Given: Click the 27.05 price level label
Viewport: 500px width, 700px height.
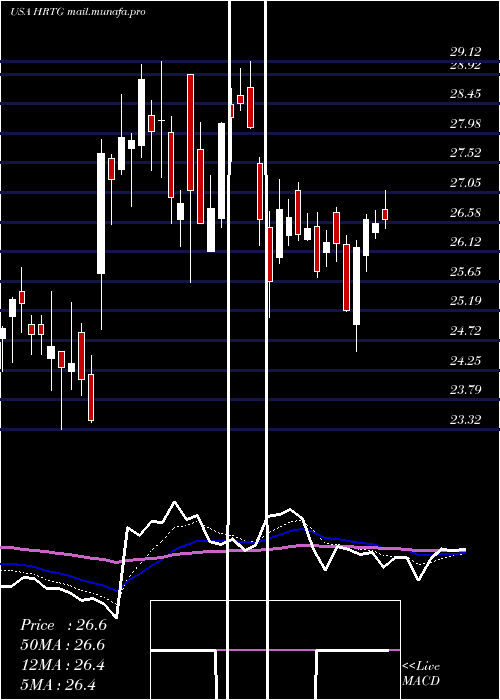Looking at the screenshot, I should coord(465,182).
